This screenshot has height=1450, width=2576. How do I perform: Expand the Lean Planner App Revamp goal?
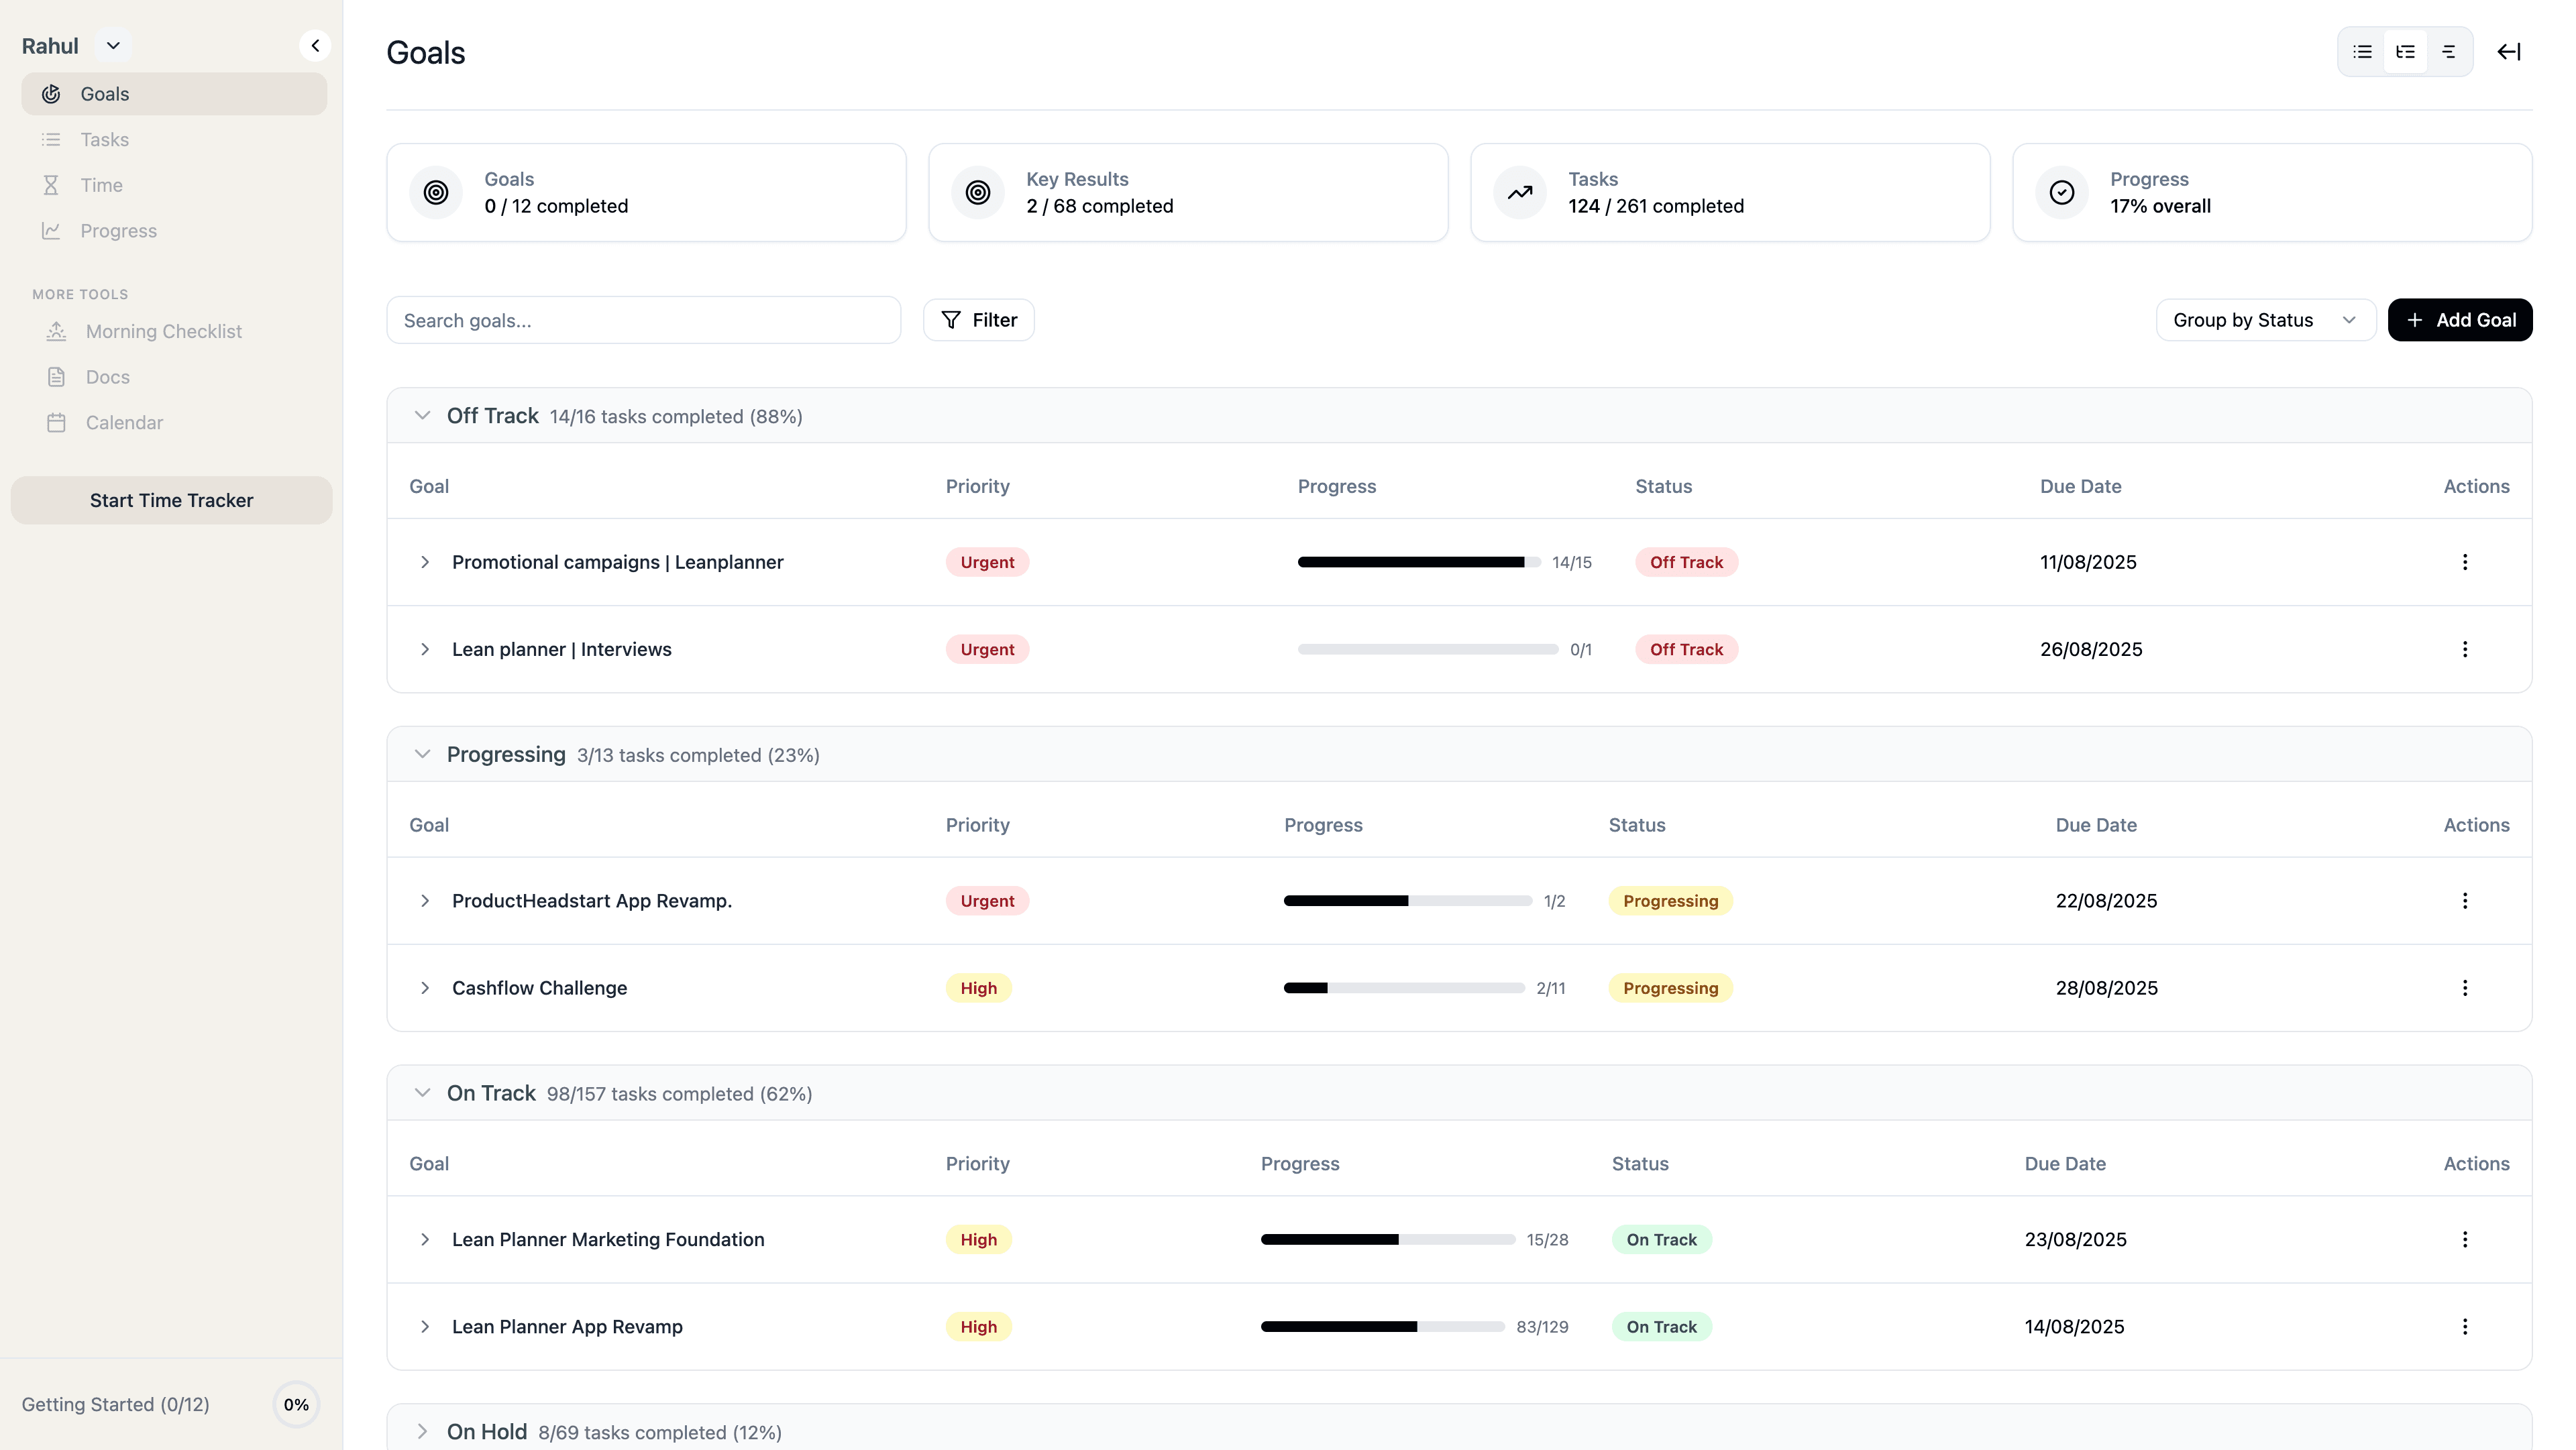click(x=425, y=1327)
